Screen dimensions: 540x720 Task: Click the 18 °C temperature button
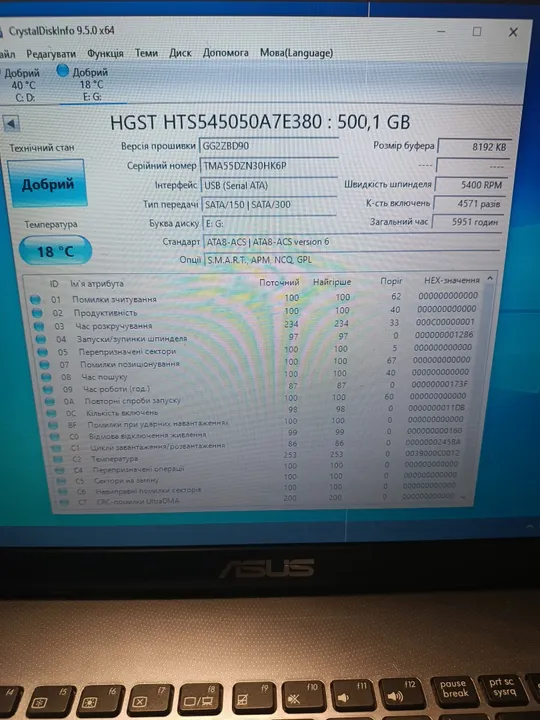[56, 251]
